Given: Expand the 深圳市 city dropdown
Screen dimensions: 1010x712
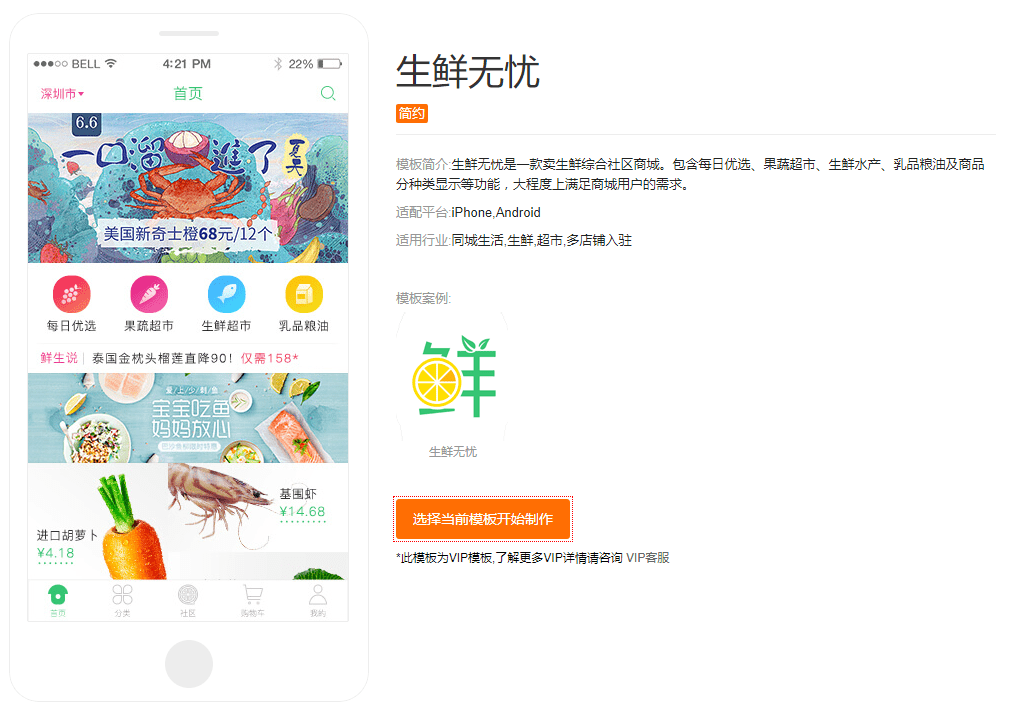Looking at the screenshot, I should pyautogui.click(x=62, y=93).
